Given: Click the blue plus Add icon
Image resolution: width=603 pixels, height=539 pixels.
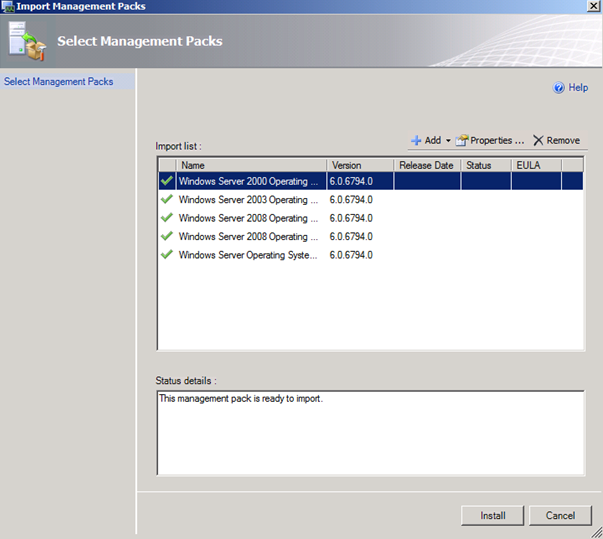Looking at the screenshot, I should pos(416,141).
